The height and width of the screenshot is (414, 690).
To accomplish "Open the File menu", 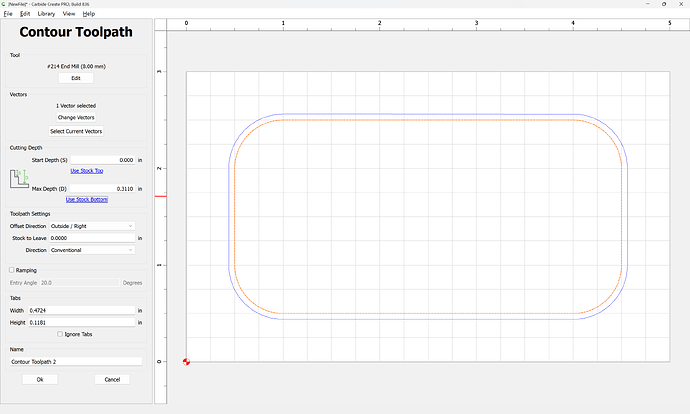I will (x=9, y=14).
